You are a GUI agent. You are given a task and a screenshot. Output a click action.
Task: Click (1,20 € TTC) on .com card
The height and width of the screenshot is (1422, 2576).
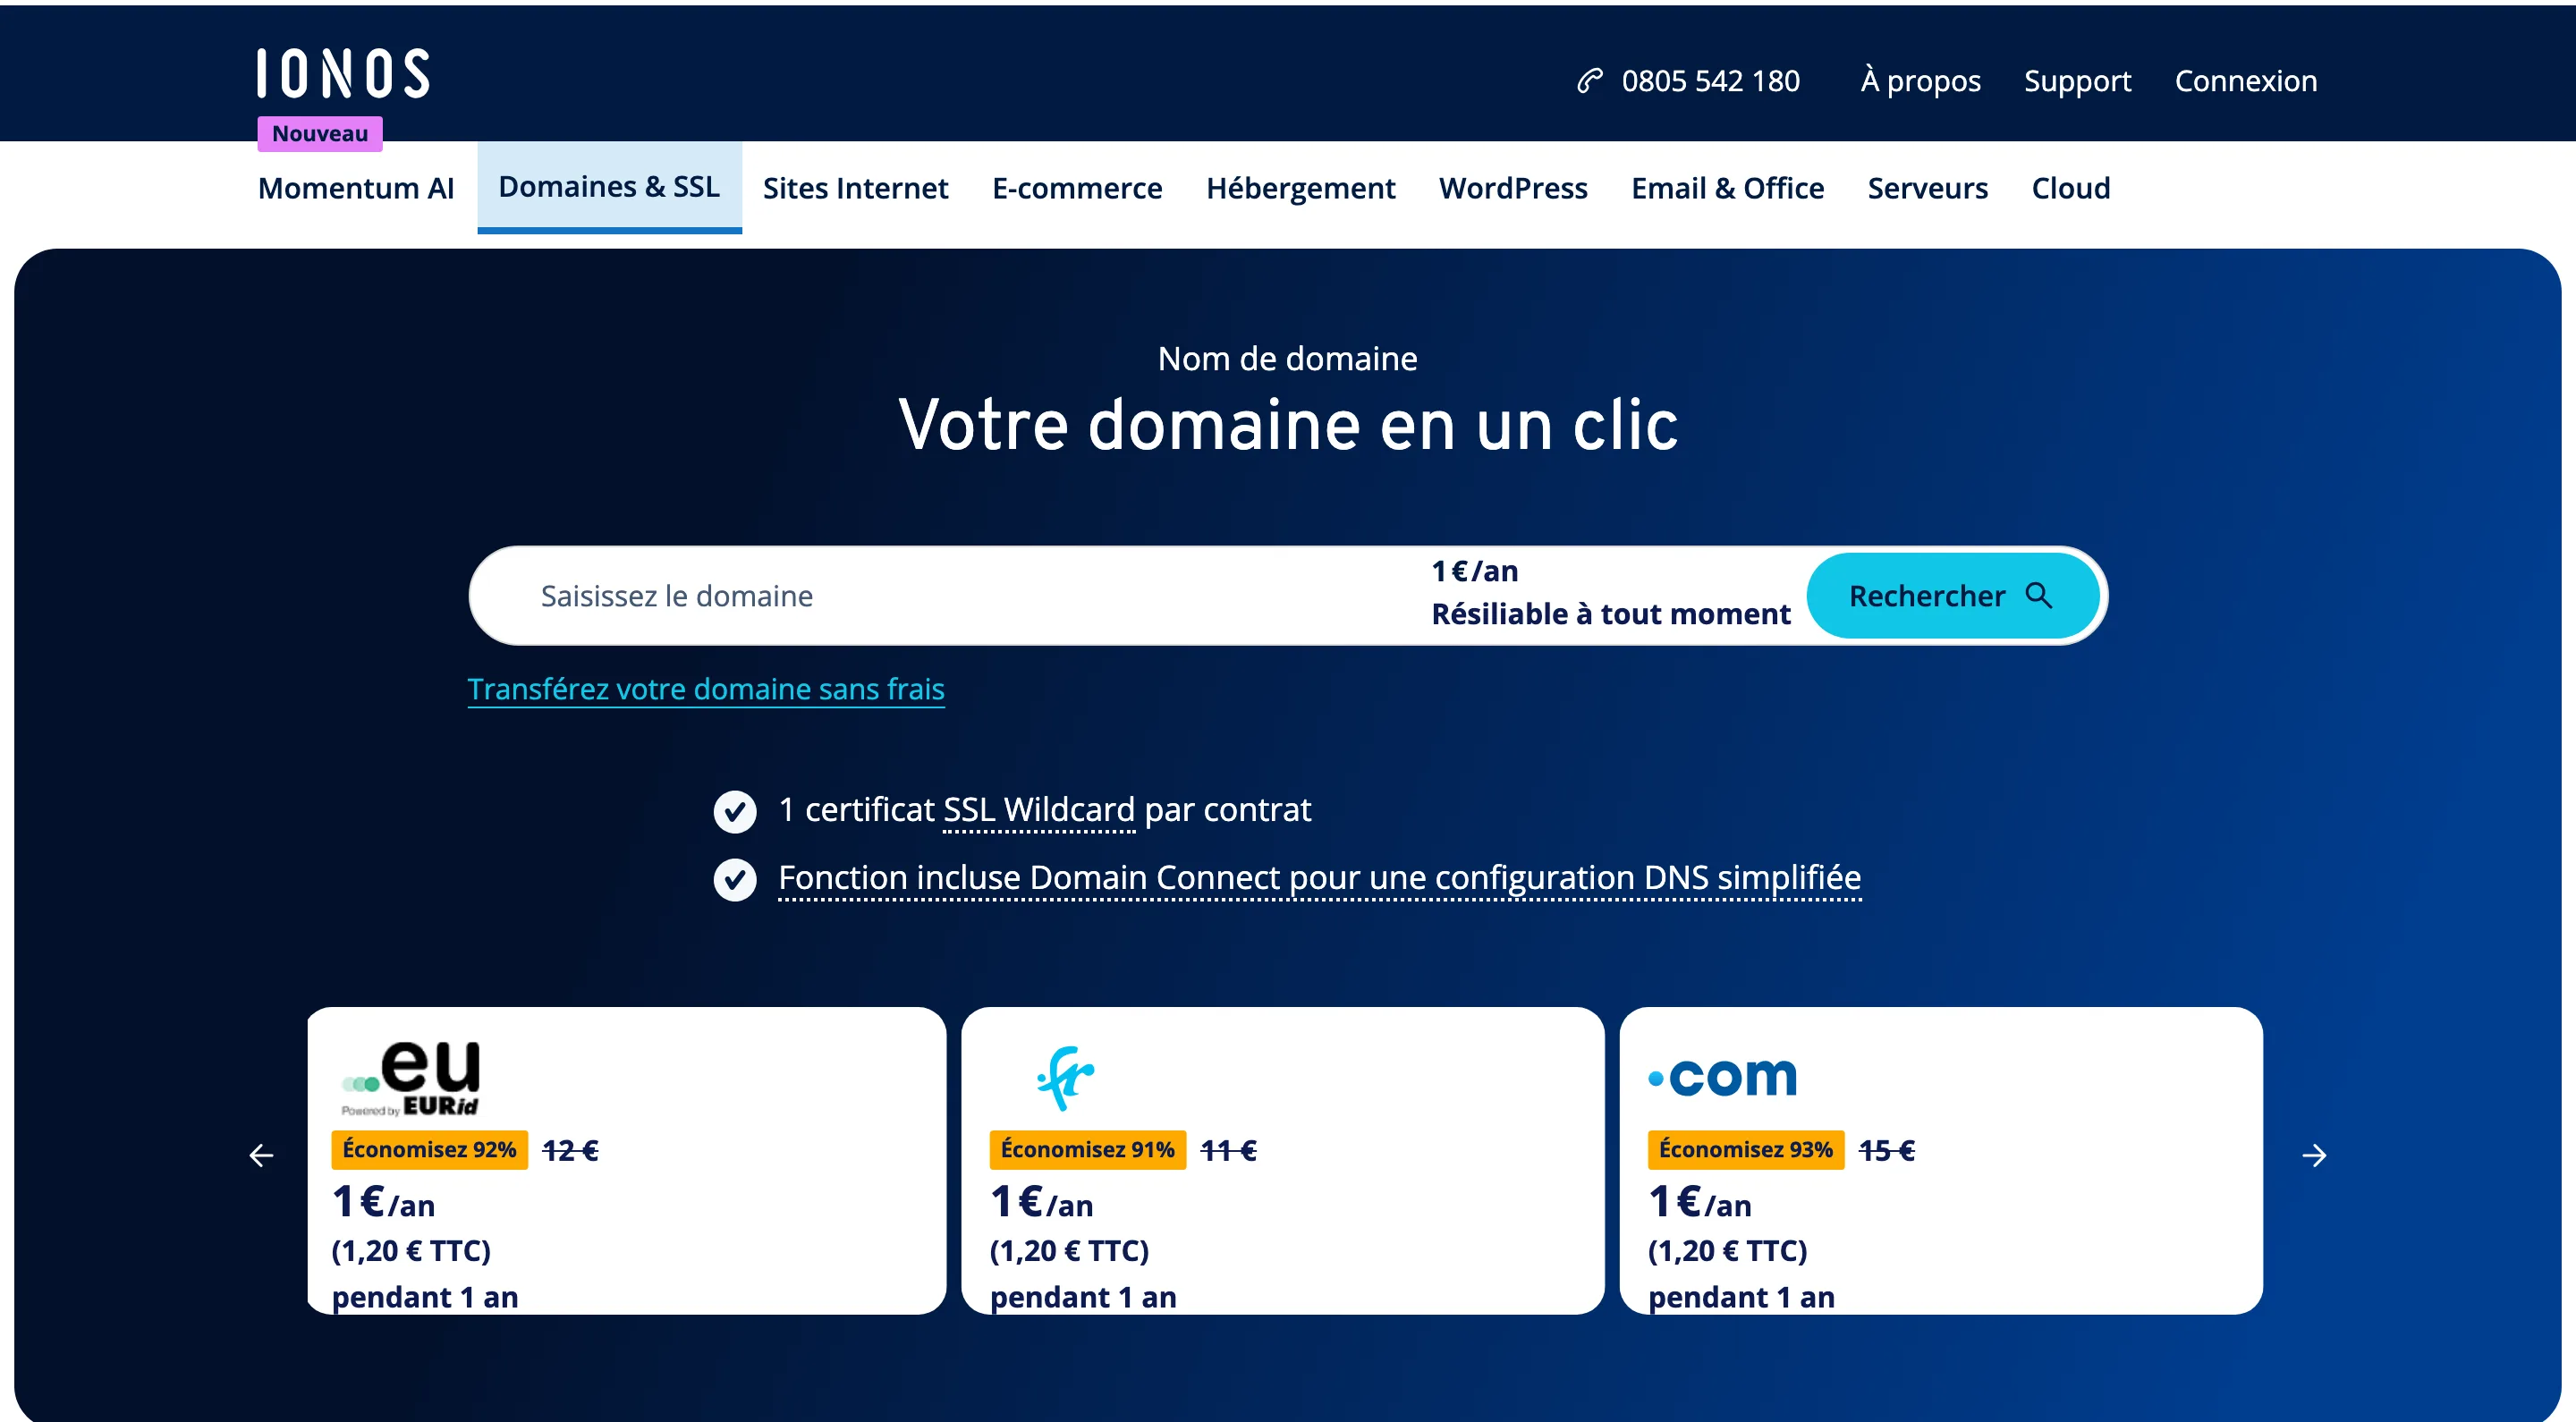tap(1727, 1251)
